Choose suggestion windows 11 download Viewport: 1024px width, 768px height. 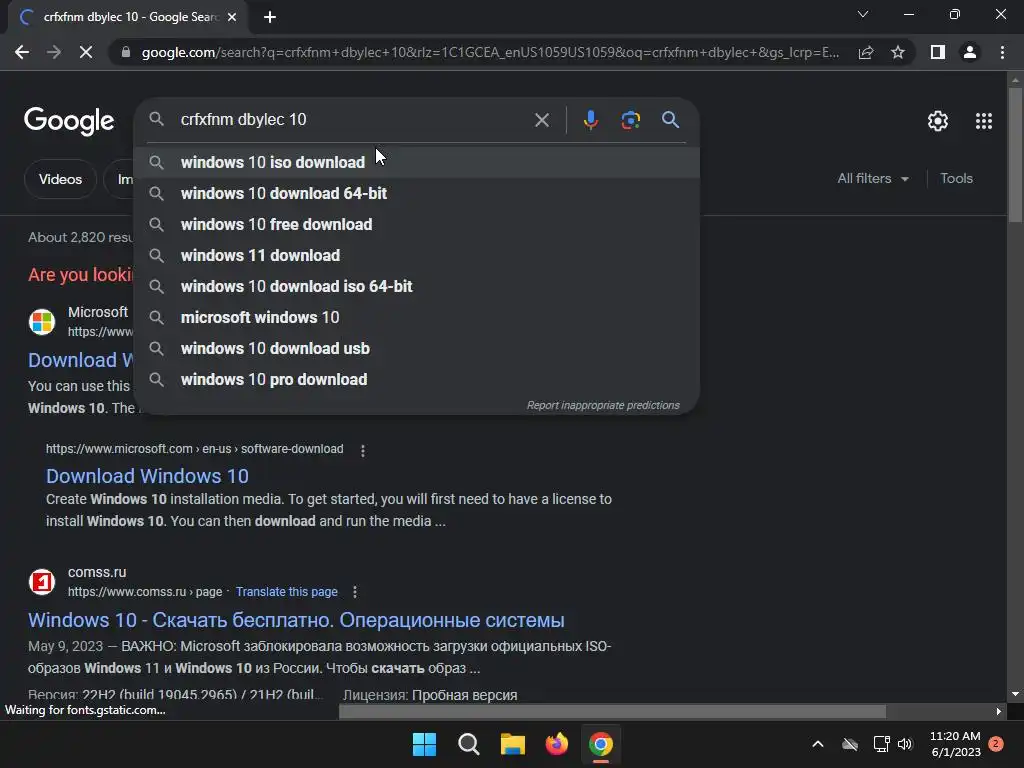(417, 255)
